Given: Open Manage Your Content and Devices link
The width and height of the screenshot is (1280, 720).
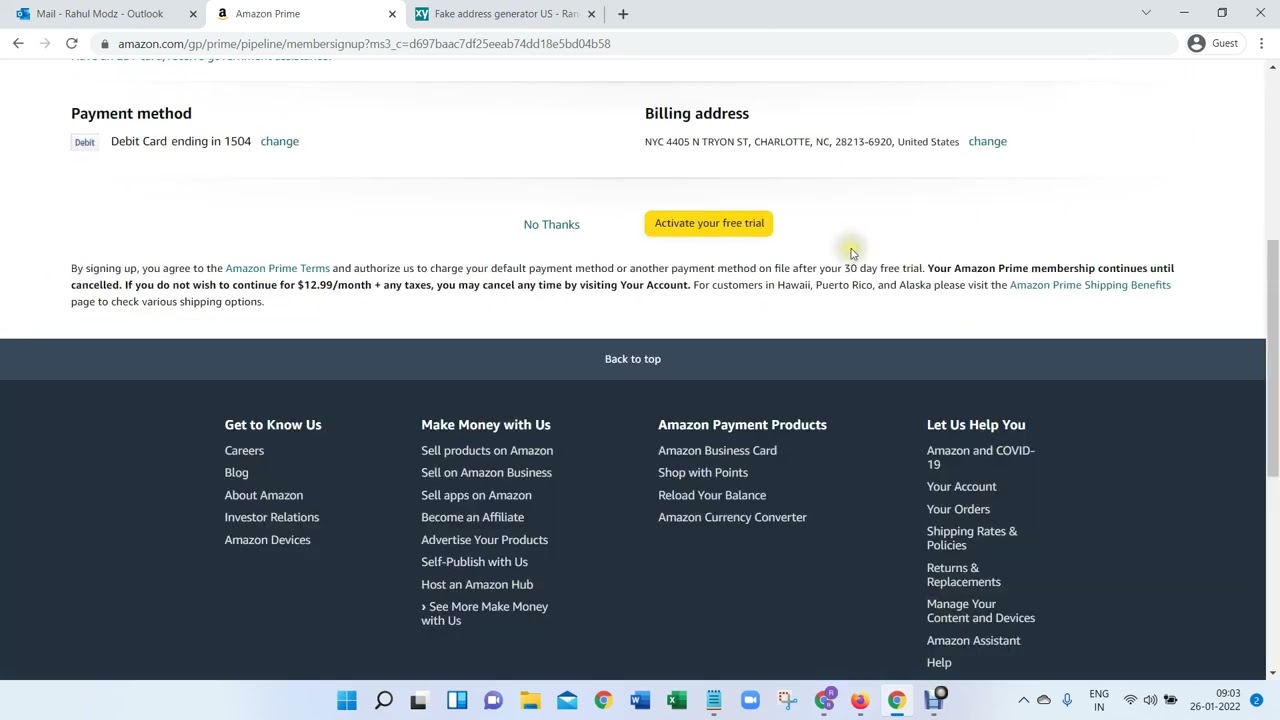Looking at the screenshot, I should coord(980,611).
